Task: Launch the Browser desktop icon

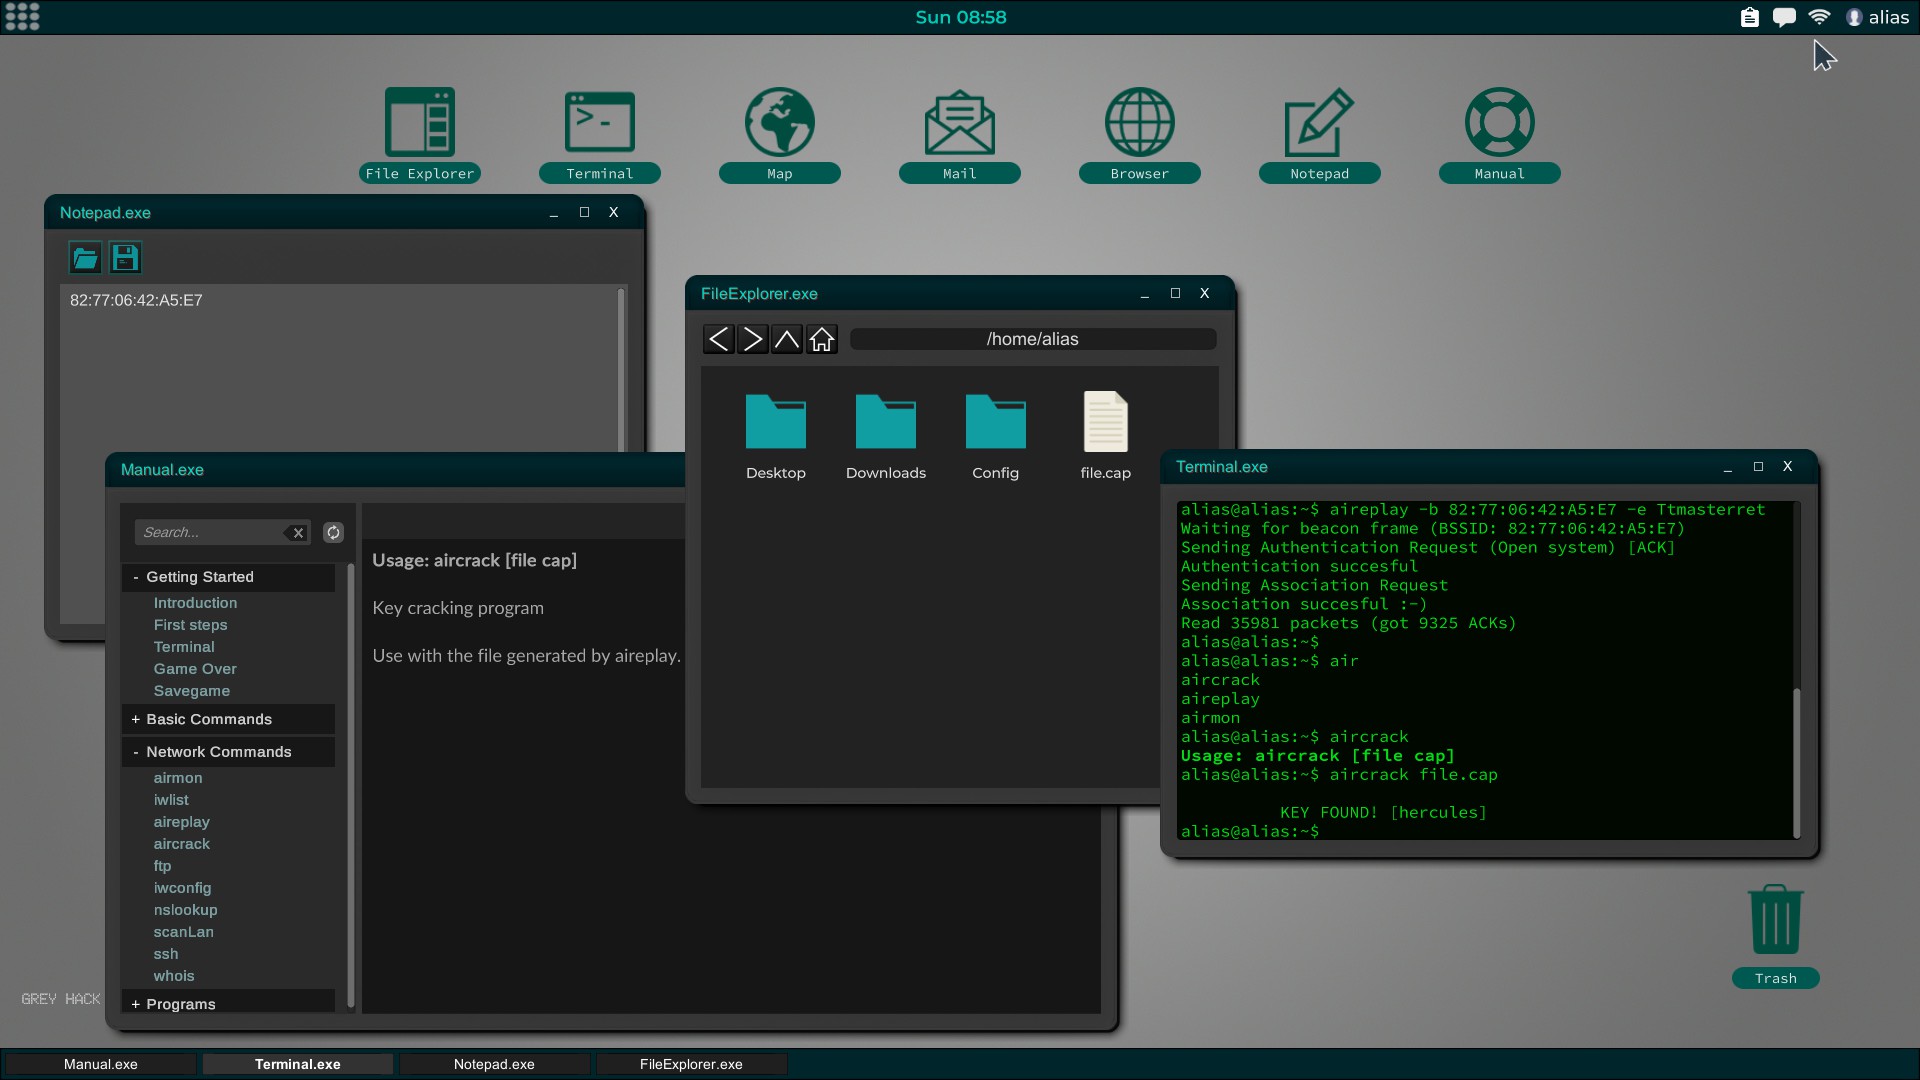Action: [1139, 121]
